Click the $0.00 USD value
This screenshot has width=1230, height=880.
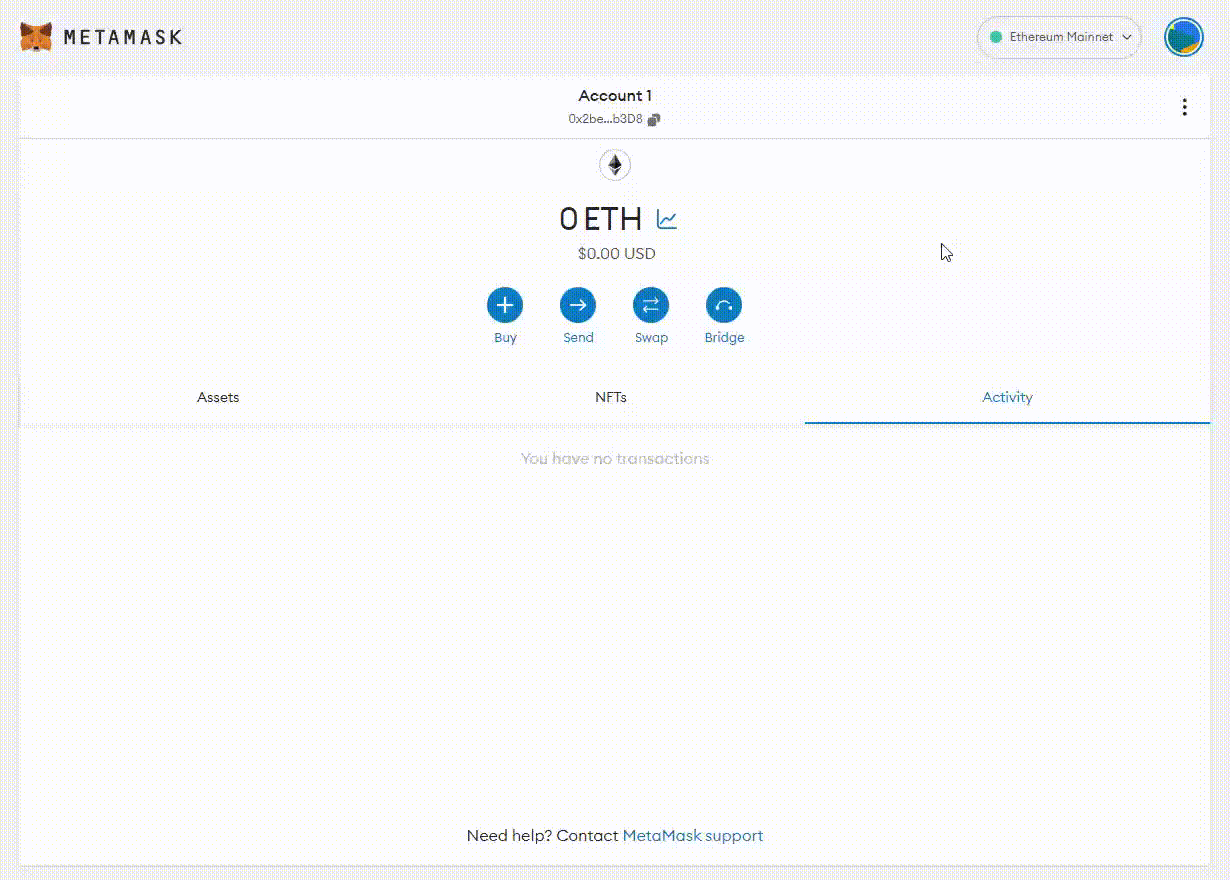pyautogui.click(x=616, y=254)
